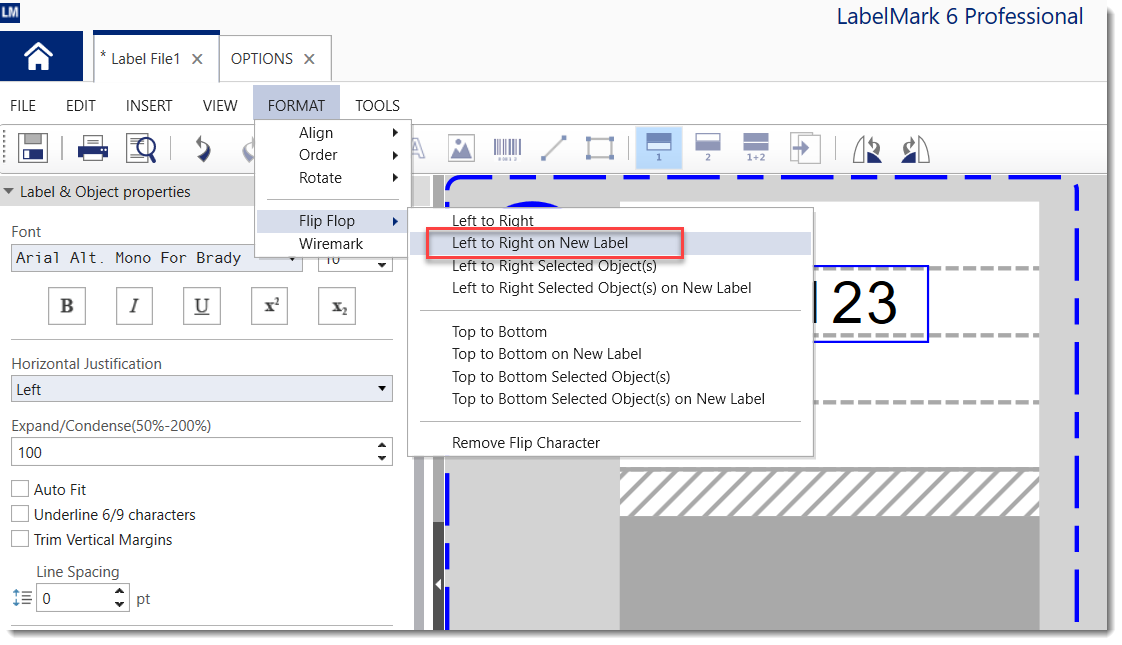Open the Horizontal Justification dropdown
This screenshot has width=1122, height=645.
pos(201,389)
